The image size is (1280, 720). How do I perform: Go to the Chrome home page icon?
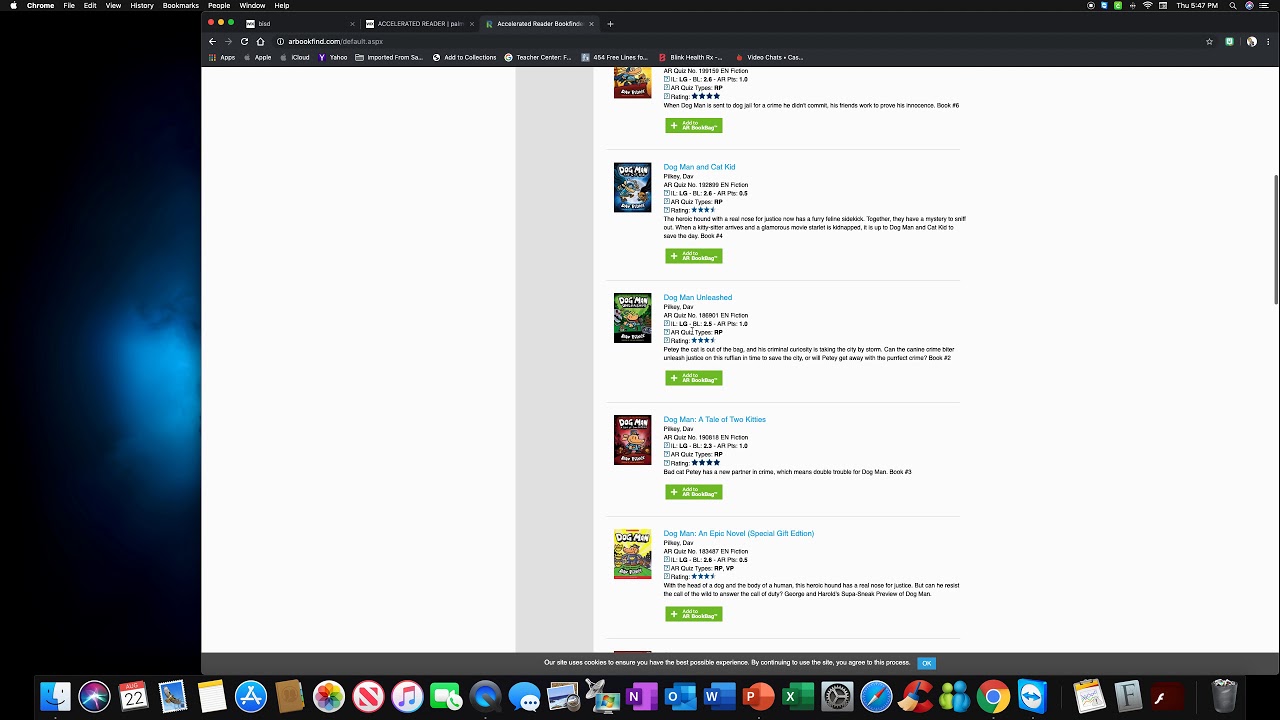coord(260,41)
